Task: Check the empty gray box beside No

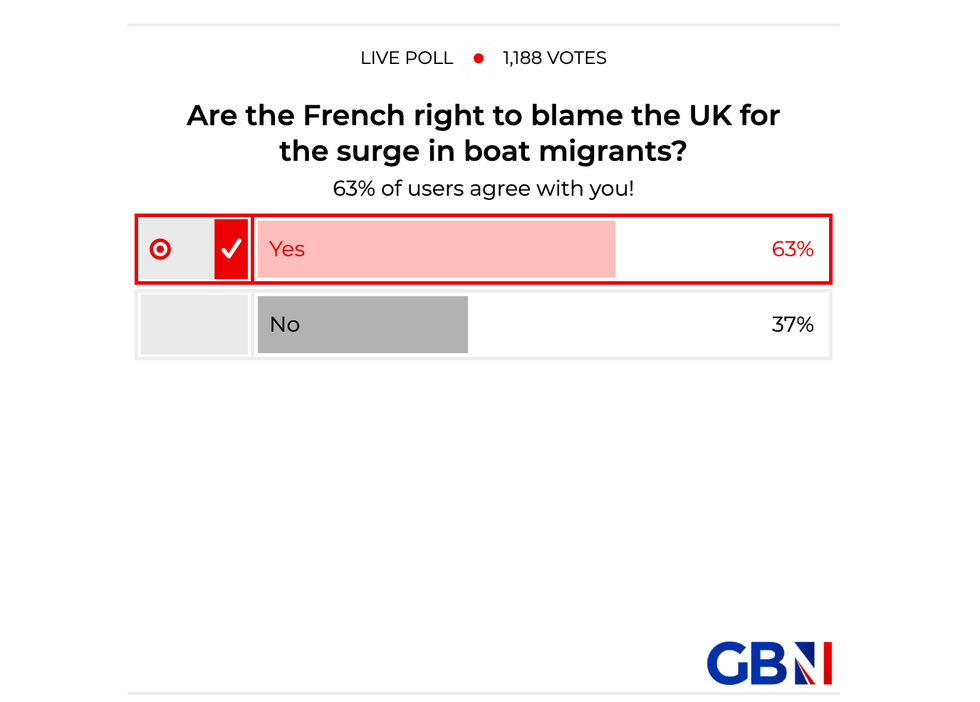Action: 194,325
